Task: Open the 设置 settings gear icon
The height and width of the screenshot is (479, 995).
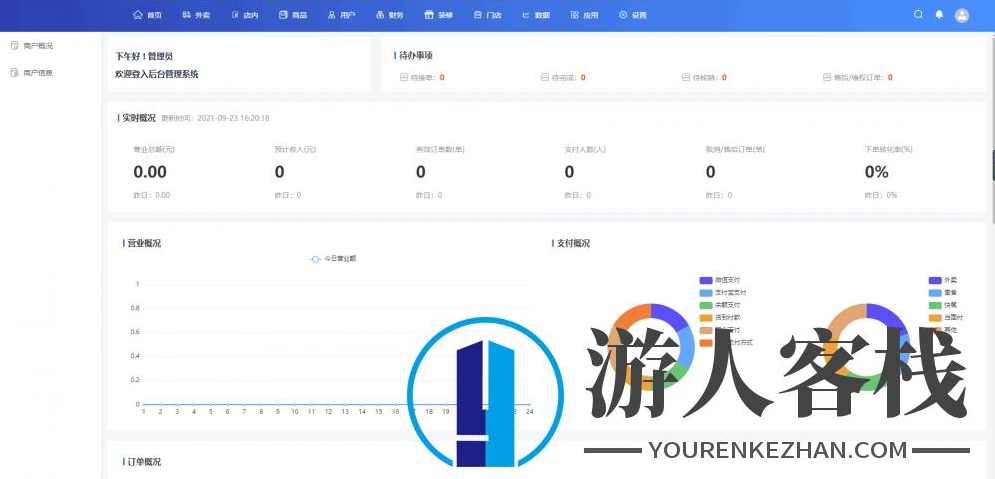Action: pyautogui.click(x=623, y=15)
